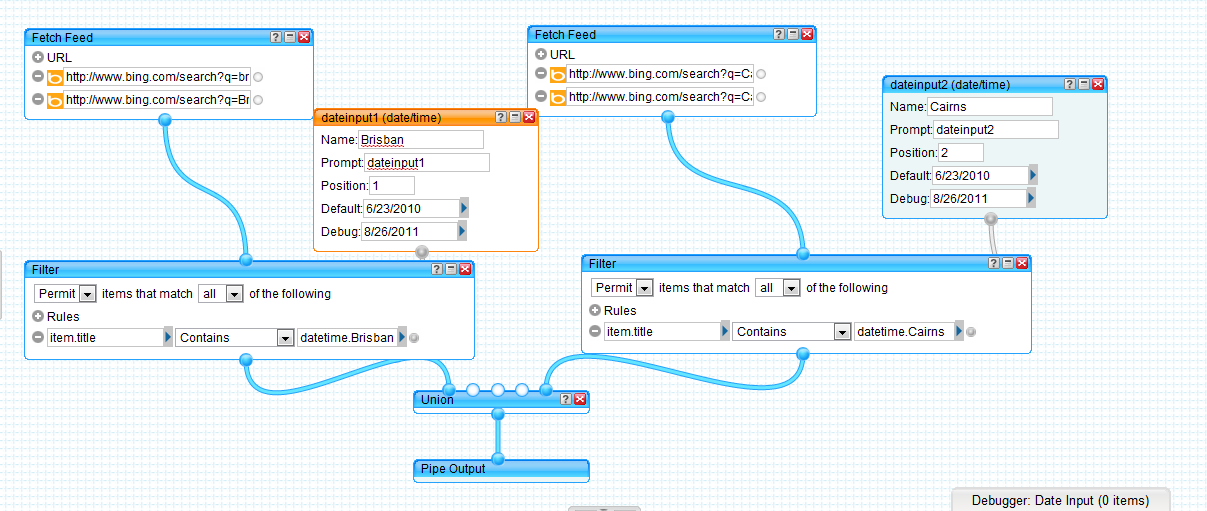Expand the datetime.Cairns value arrow
This screenshot has height=511, width=1207.
tap(959, 332)
